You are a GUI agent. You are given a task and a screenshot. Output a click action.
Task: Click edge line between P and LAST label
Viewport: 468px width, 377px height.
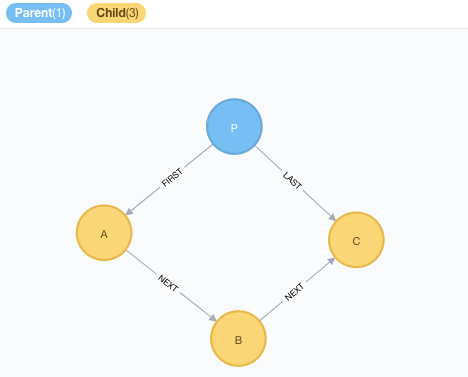[x=269, y=158]
